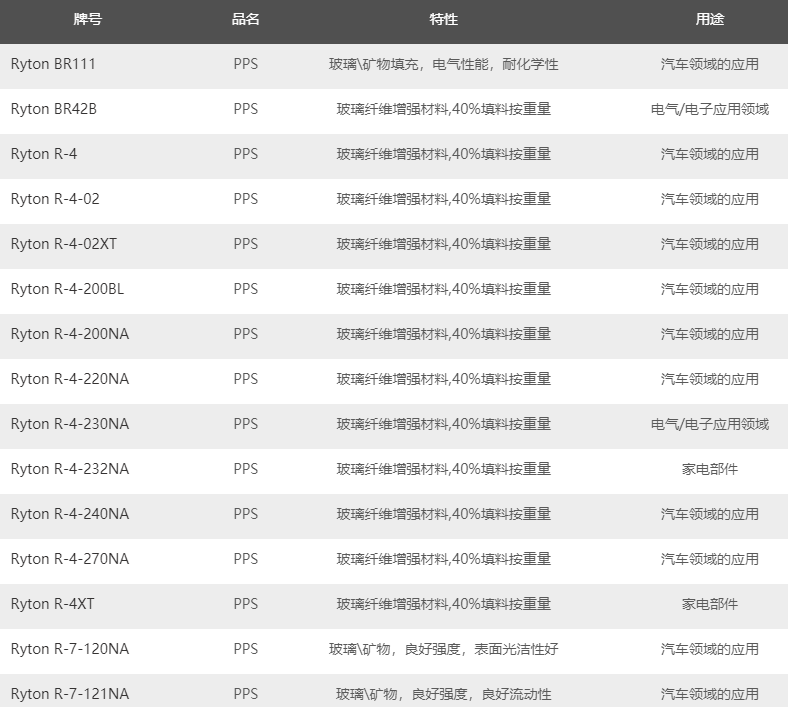788x707 pixels.
Task: Click Ryton R-4-230NA grade name
Action: click(69, 424)
